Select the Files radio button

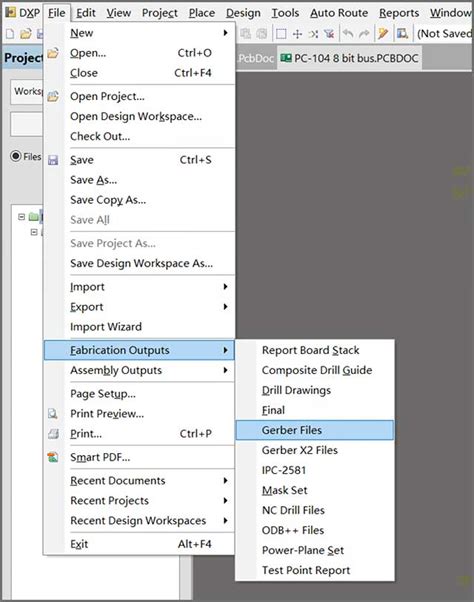pos(16,156)
